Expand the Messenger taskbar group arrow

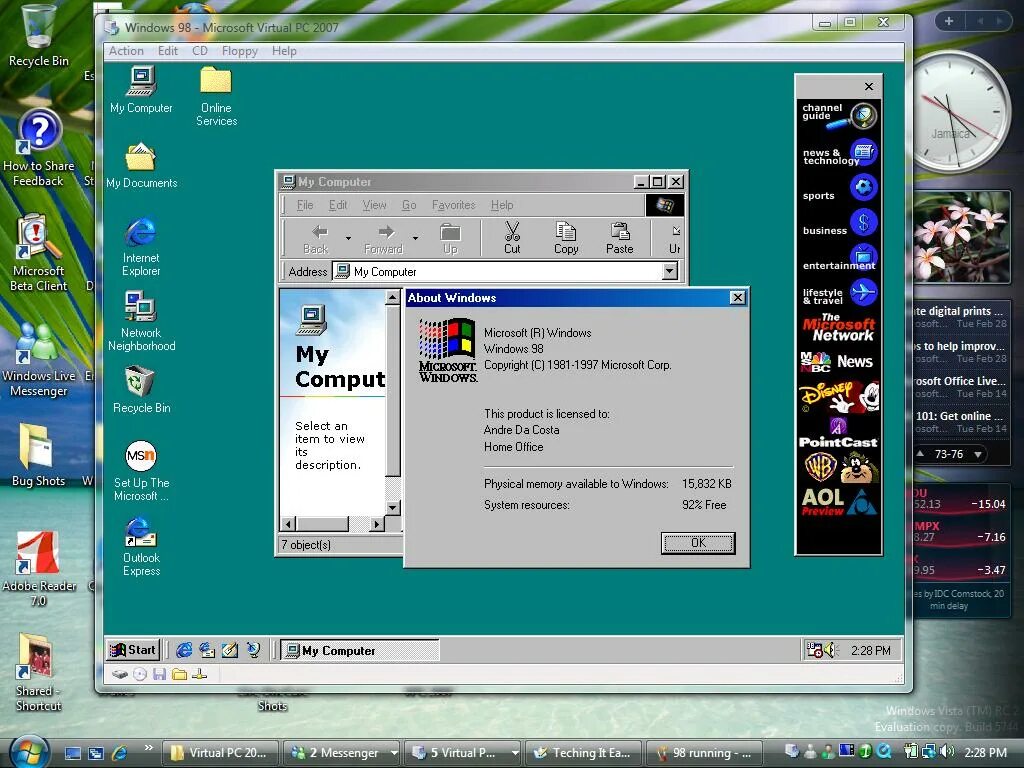point(394,753)
